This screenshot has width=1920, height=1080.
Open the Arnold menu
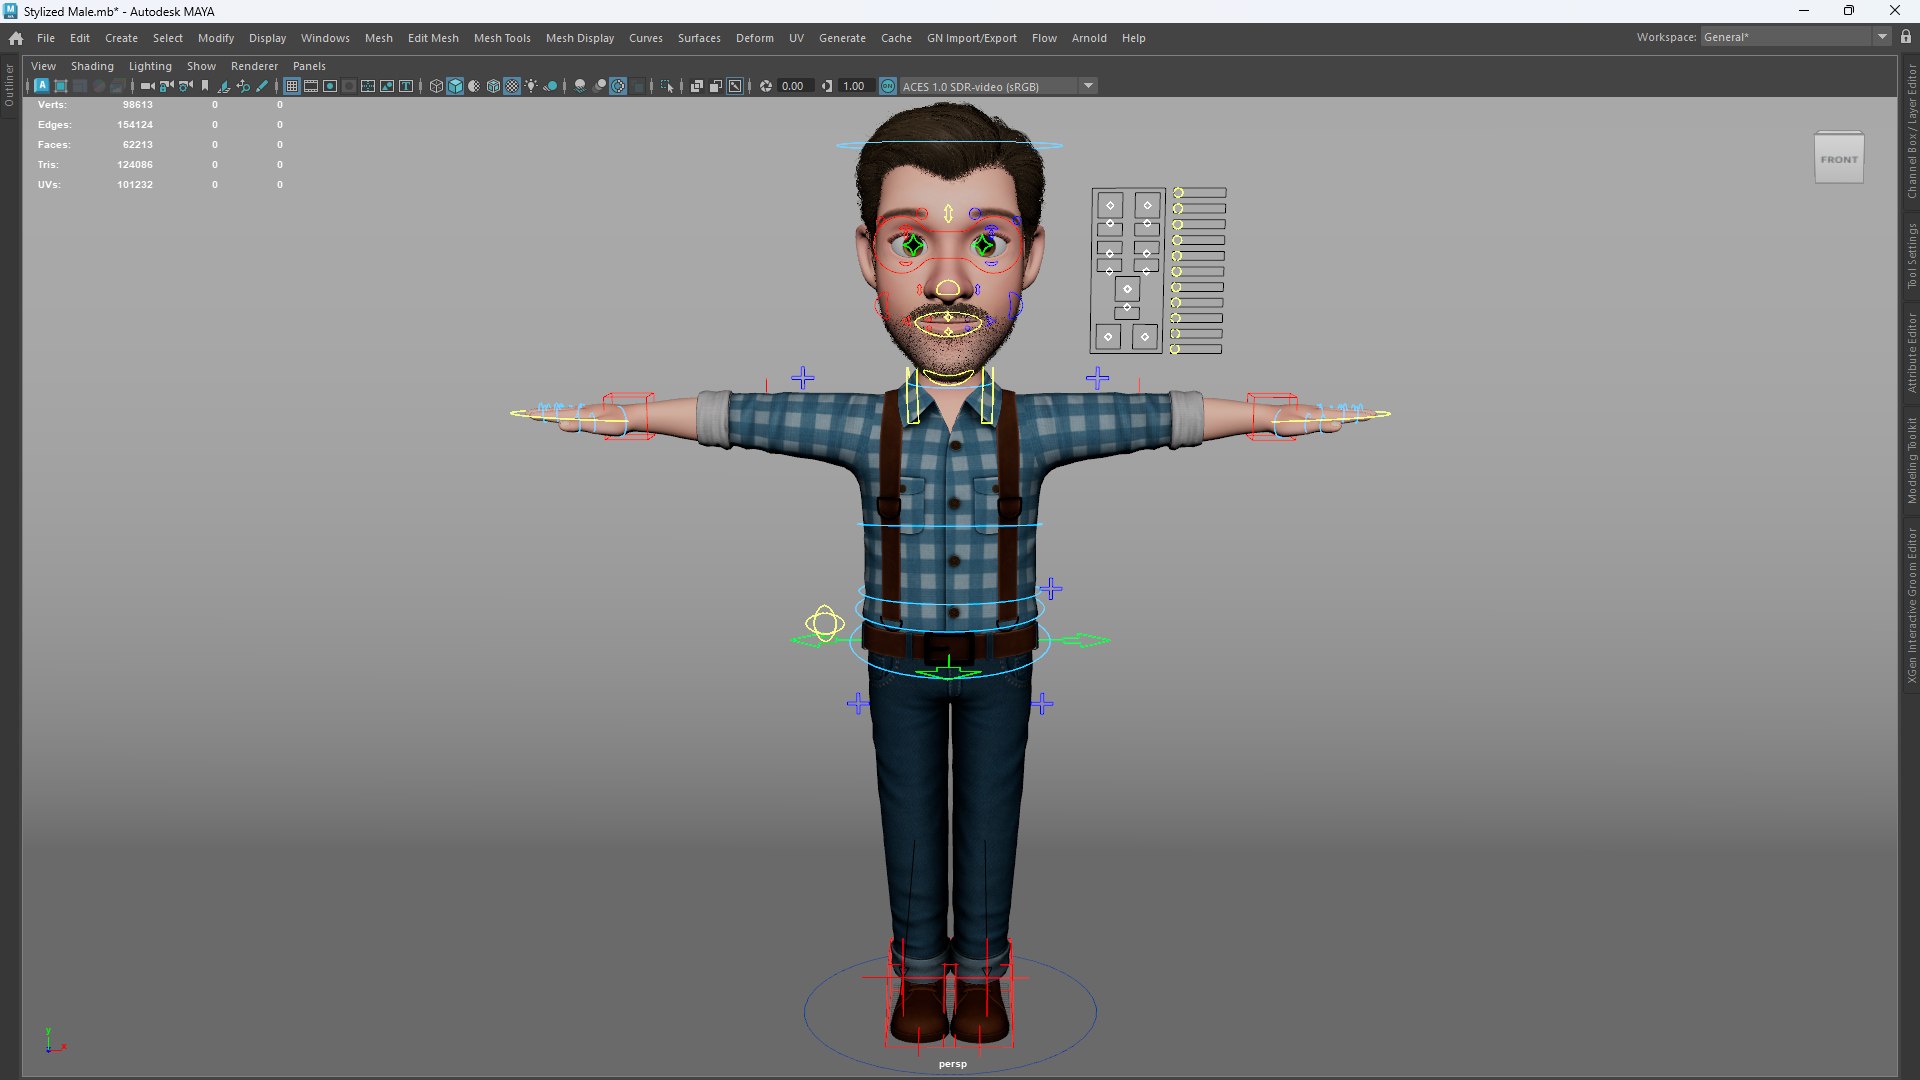click(x=1089, y=38)
